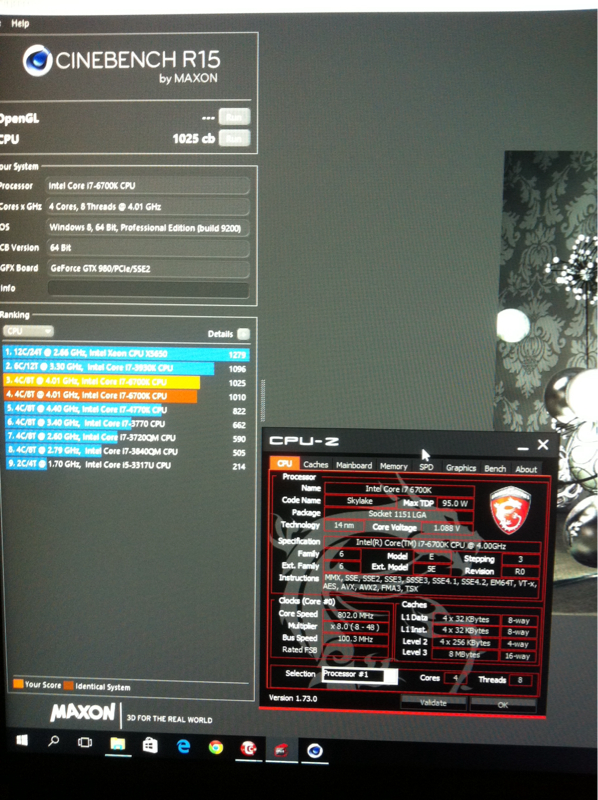Open the Help menu in Cinebench
Image resolution: width=598 pixels, height=800 pixels.
click(x=20, y=23)
